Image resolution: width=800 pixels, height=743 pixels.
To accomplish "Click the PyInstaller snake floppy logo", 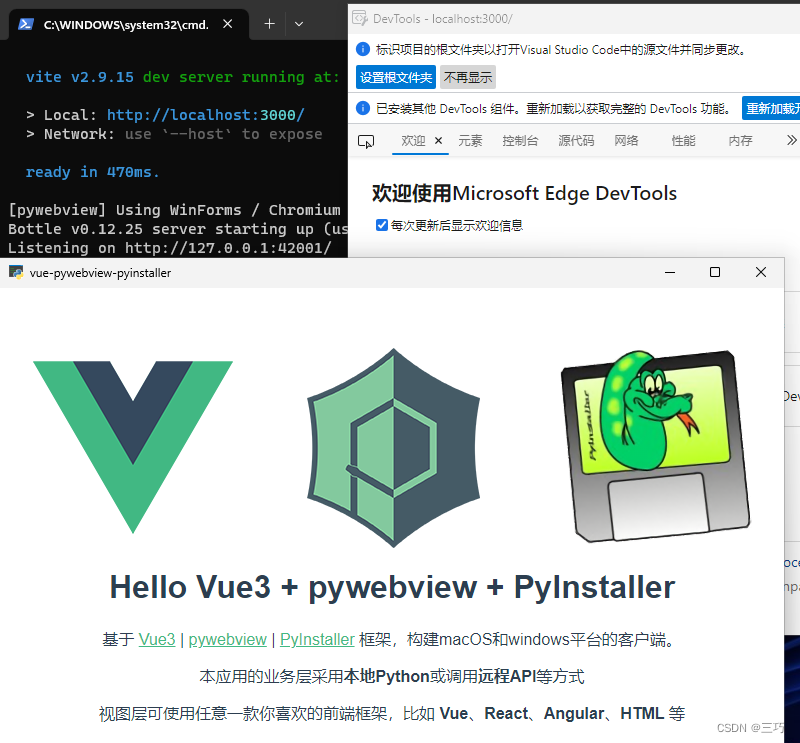I will pyautogui.click(x=656, y=445).
